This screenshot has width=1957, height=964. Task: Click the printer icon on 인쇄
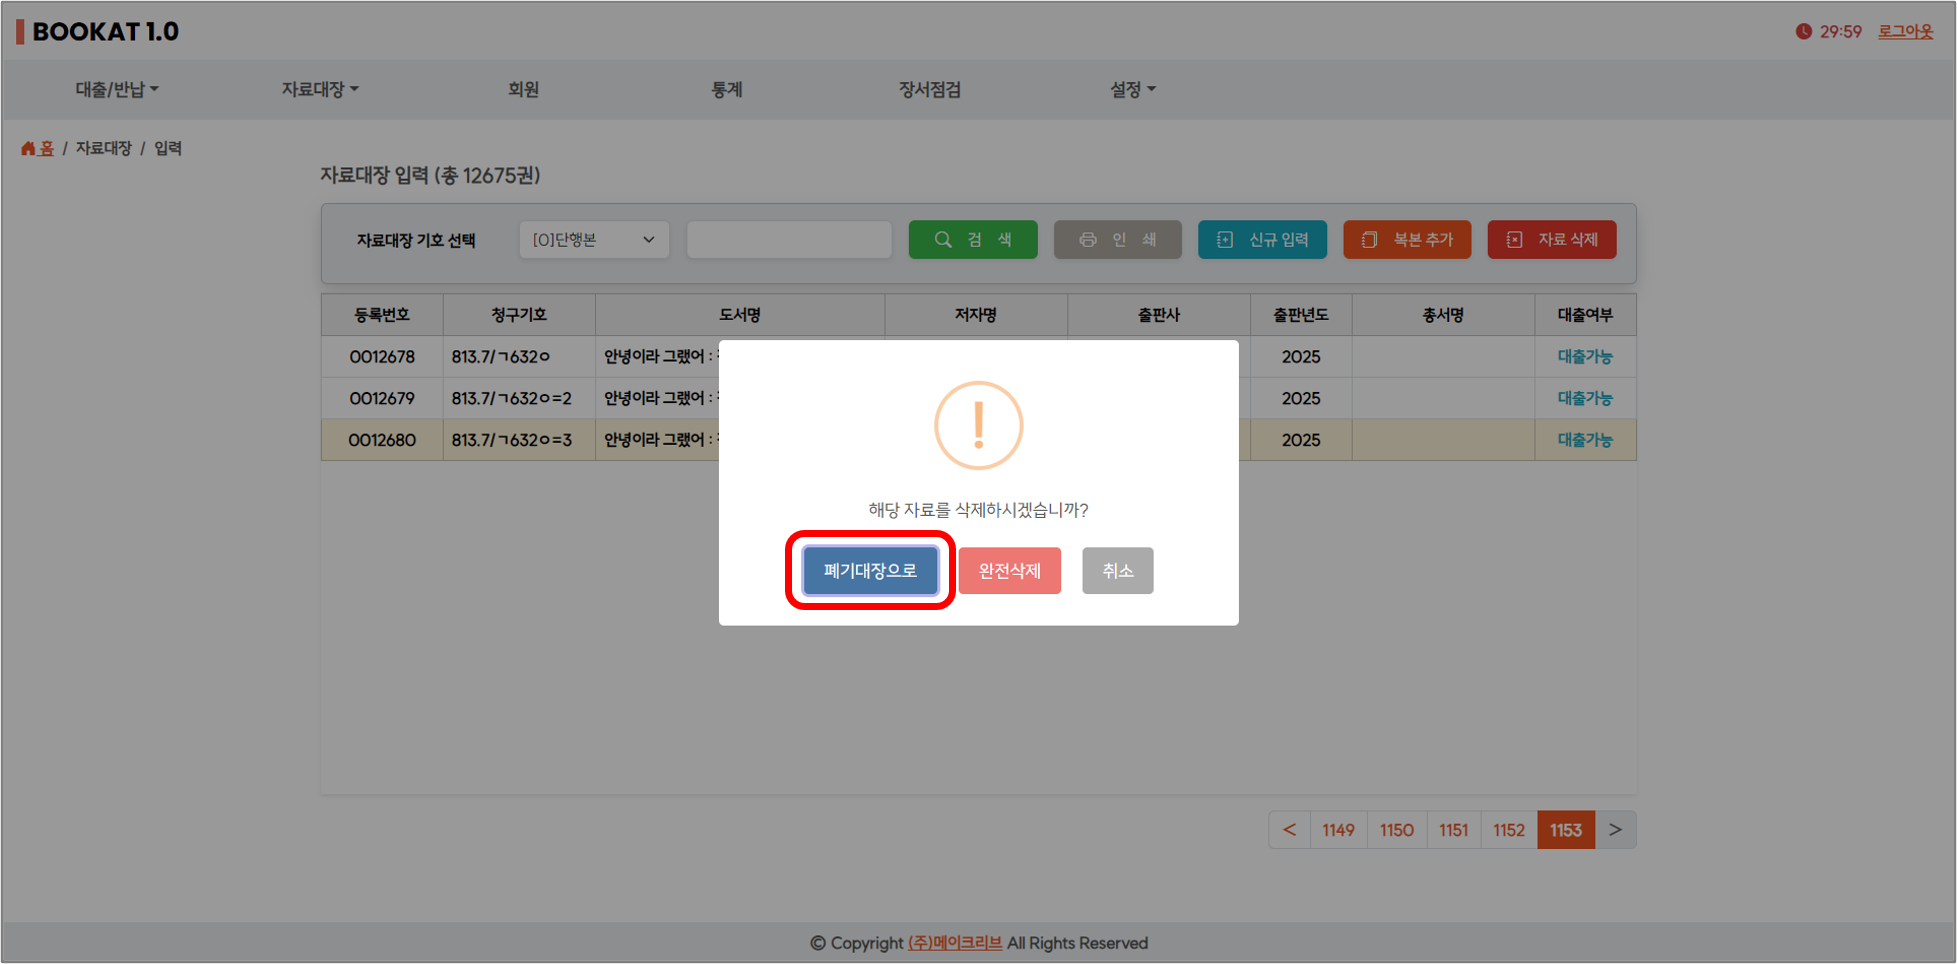pyautogui.click(x=1088, y=240)
